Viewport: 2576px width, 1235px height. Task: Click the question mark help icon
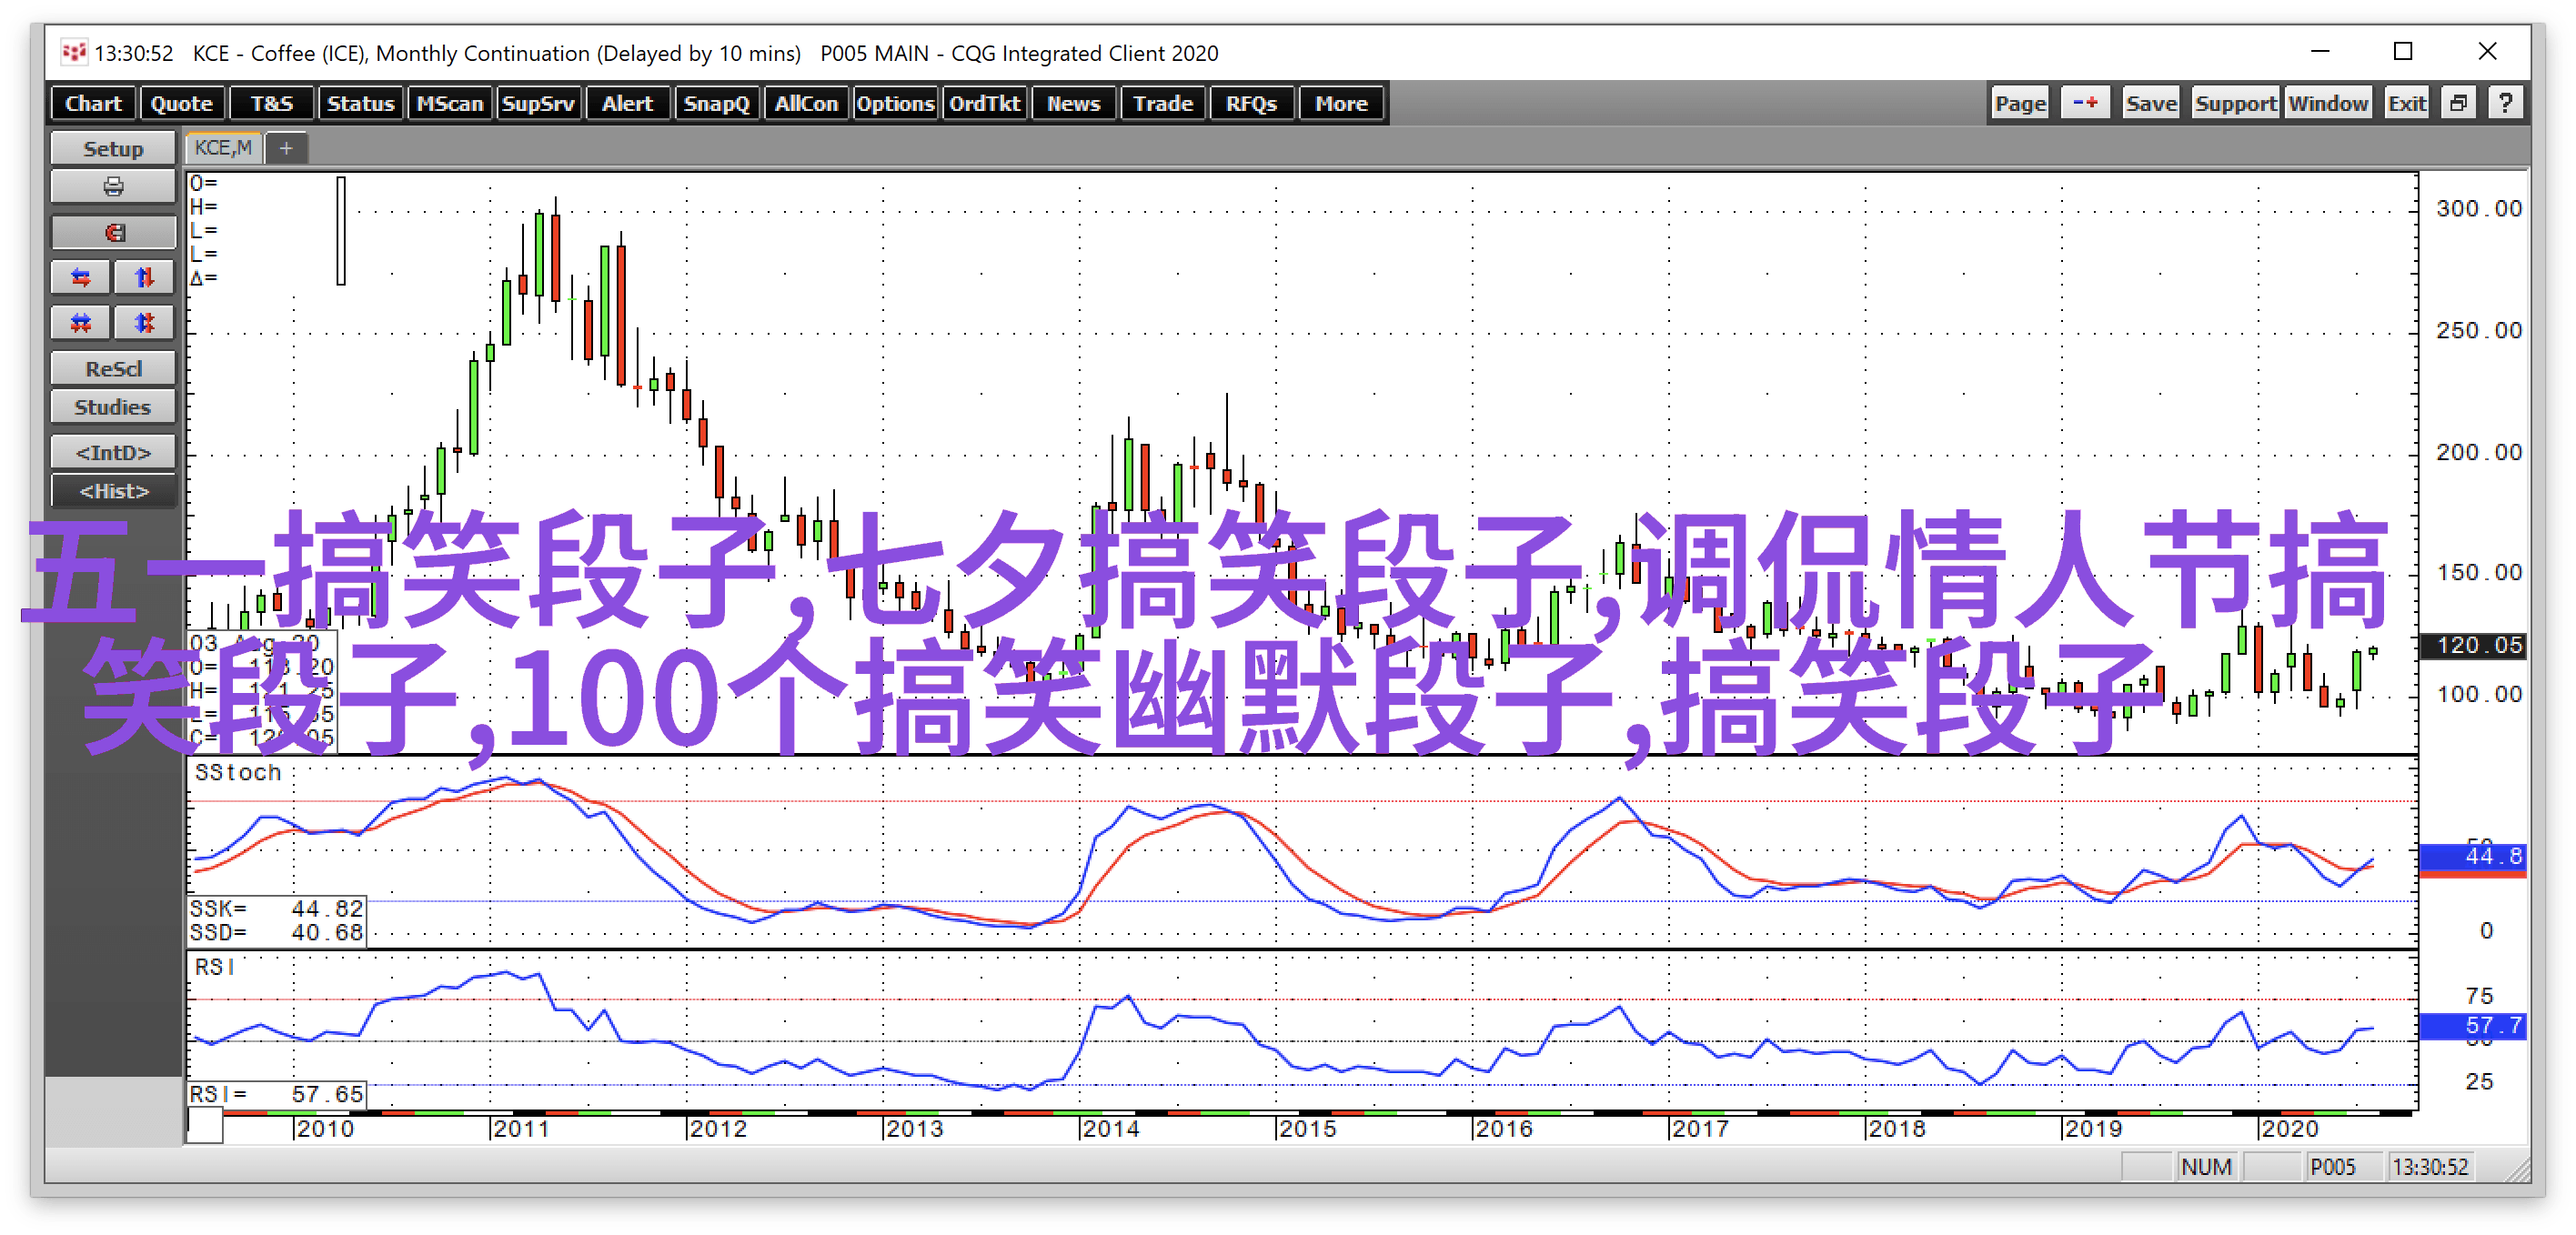[2505, 103]
